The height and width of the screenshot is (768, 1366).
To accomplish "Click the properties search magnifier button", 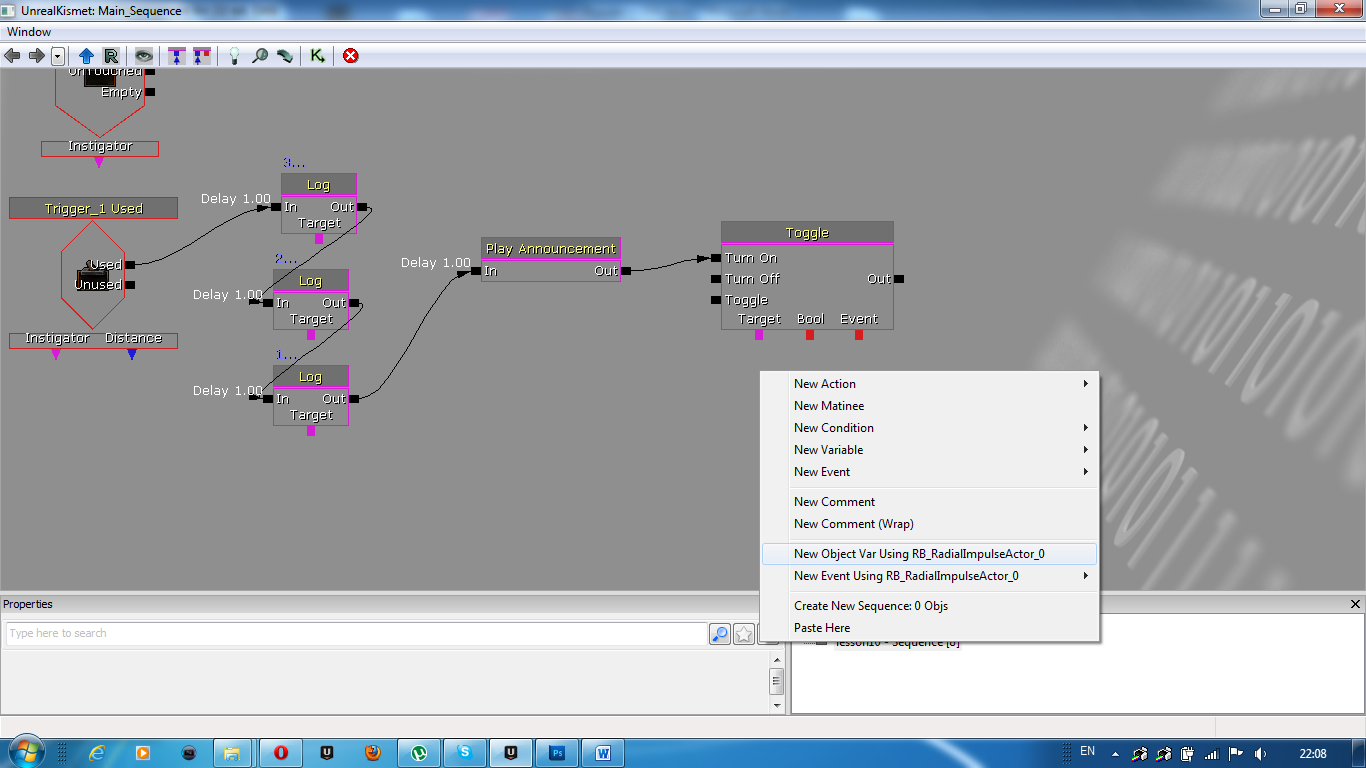I will 720,633.
